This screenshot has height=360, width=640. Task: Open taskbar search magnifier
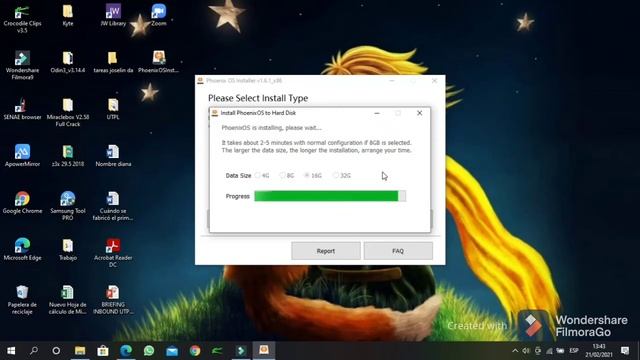34,351
